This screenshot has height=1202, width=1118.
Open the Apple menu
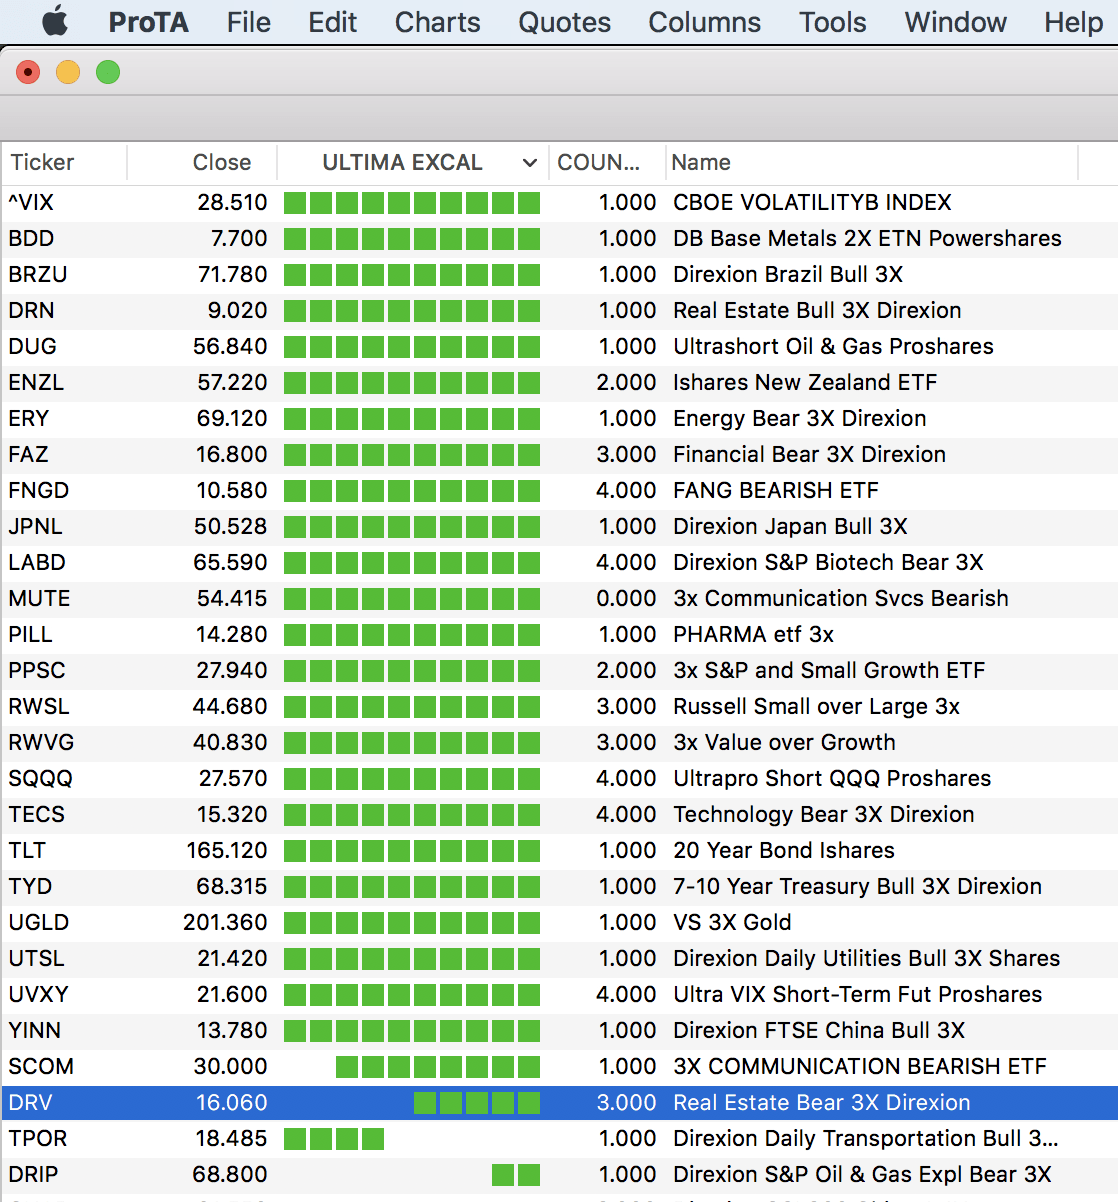point(55,22)
